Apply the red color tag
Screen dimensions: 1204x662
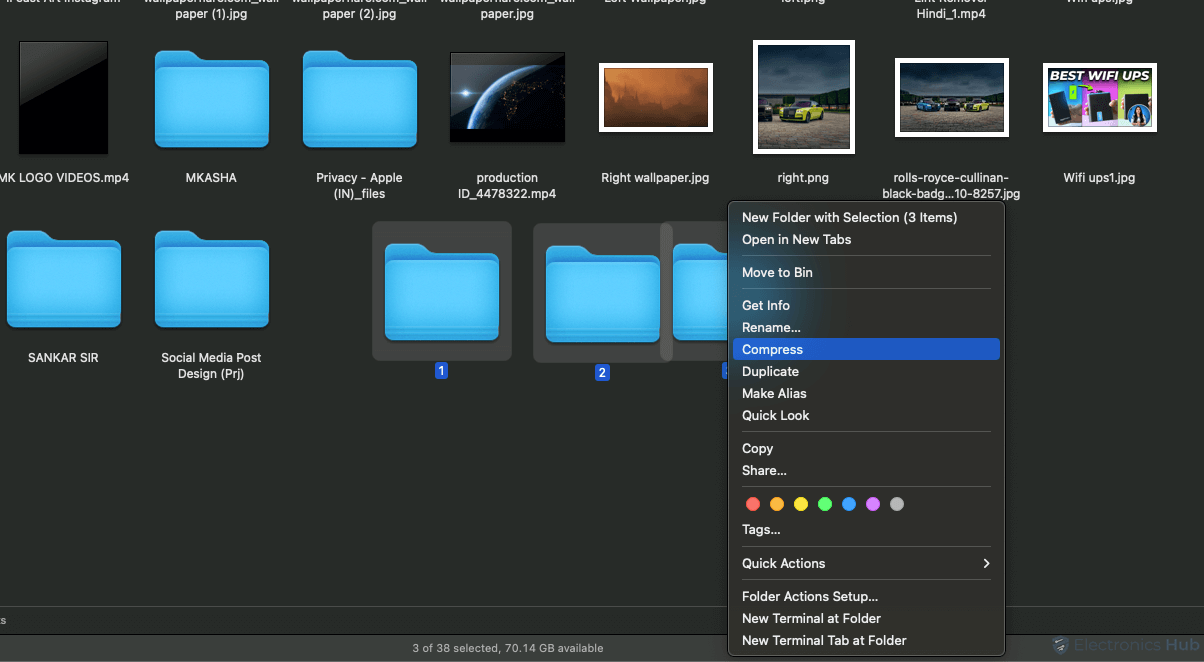tap(753, 504)
